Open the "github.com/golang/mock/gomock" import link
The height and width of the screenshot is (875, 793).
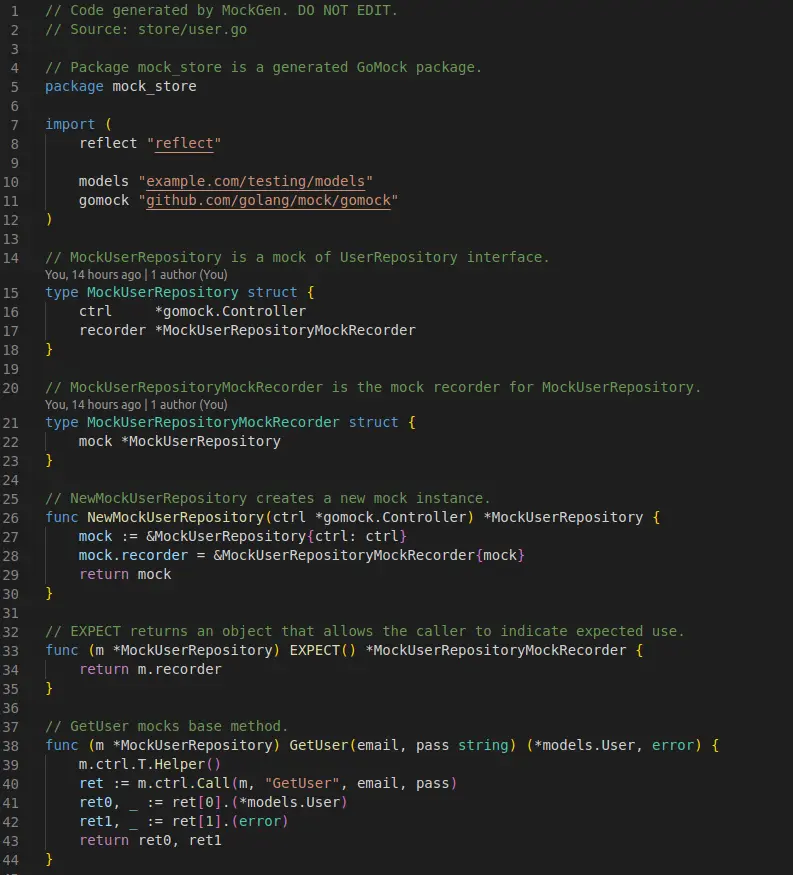[x=268, y=200]
